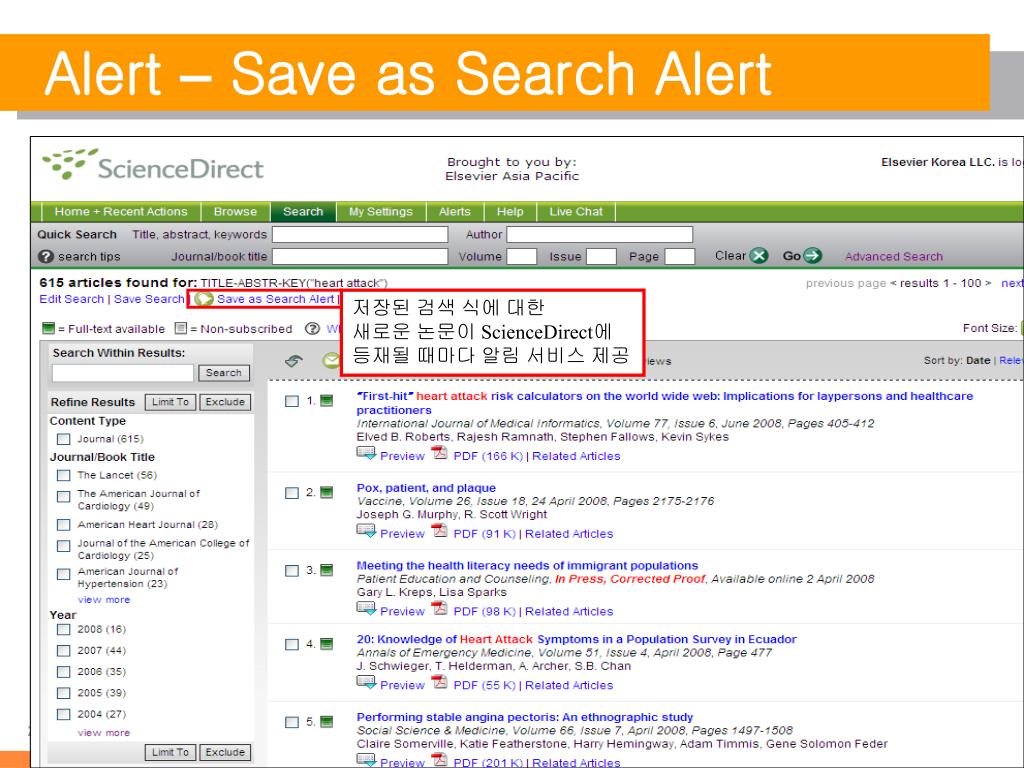This screenshot has height=768, width=1024.
Task: Check American Heart Journal (28) filter
Action: (63, 525)
